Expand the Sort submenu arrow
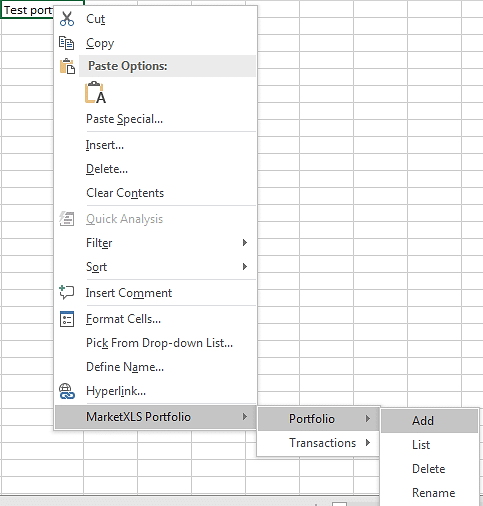483x506 pixels. (245, 267)
